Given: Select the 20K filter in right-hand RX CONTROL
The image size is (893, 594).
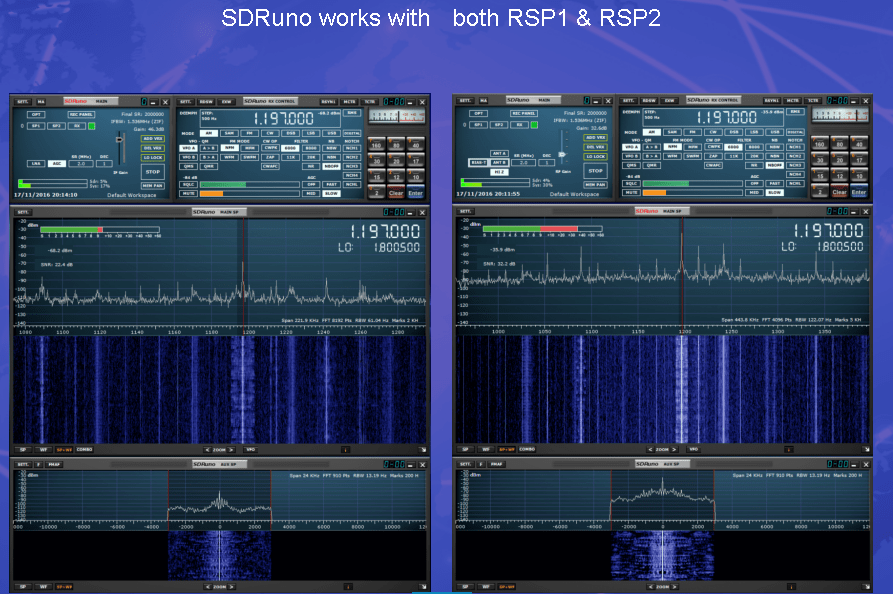Looking at the screenshot, I should click(754, 156).
